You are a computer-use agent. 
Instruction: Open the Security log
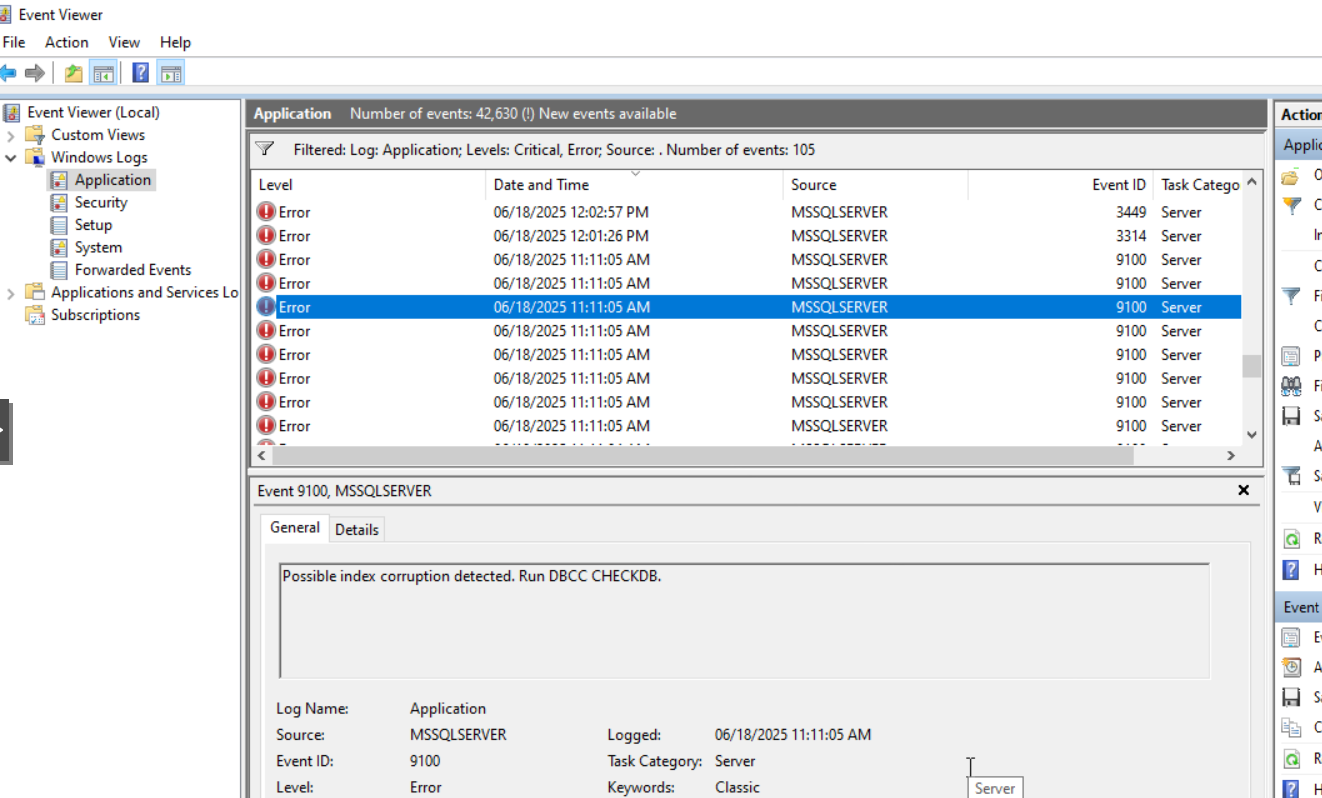[x=101, y=202]
